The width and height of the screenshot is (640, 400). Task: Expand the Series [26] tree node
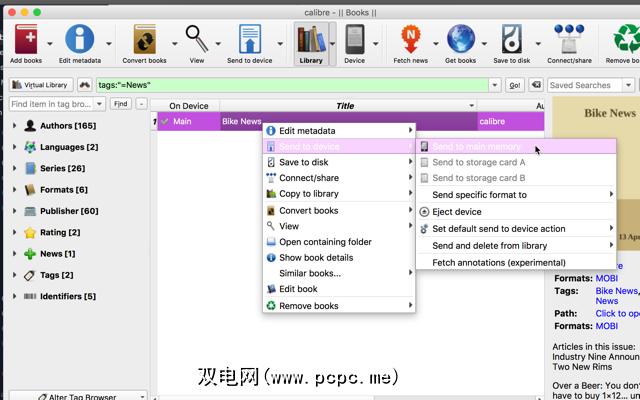(x=14, y=168)
